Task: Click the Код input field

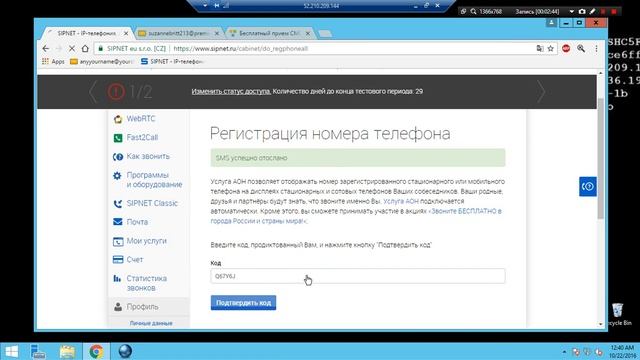Action: pyautogui.click(x=358, y=276)
